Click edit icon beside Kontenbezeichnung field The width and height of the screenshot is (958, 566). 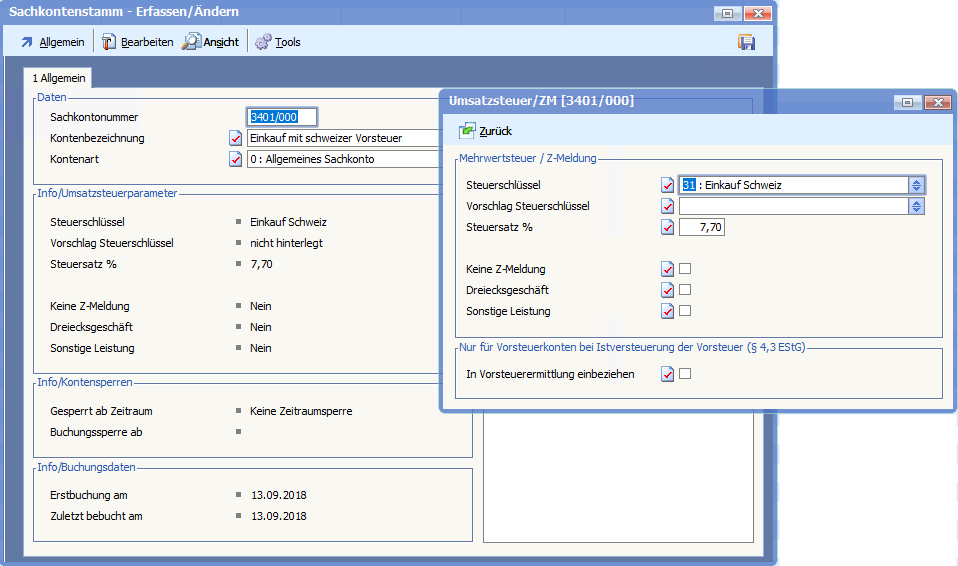(x=236, y=138)
